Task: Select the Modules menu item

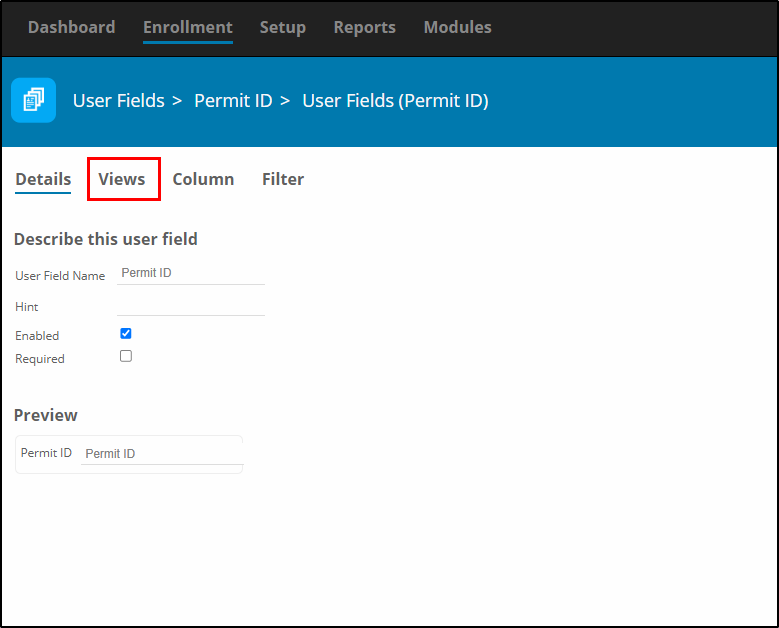Action: coord(458,27)
